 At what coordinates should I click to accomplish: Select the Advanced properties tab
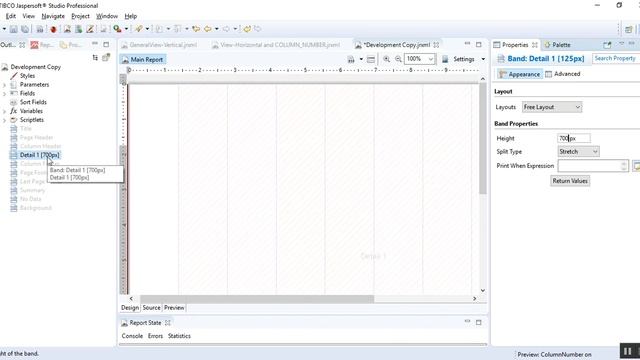pyautogui.click(x=563, y=74)
